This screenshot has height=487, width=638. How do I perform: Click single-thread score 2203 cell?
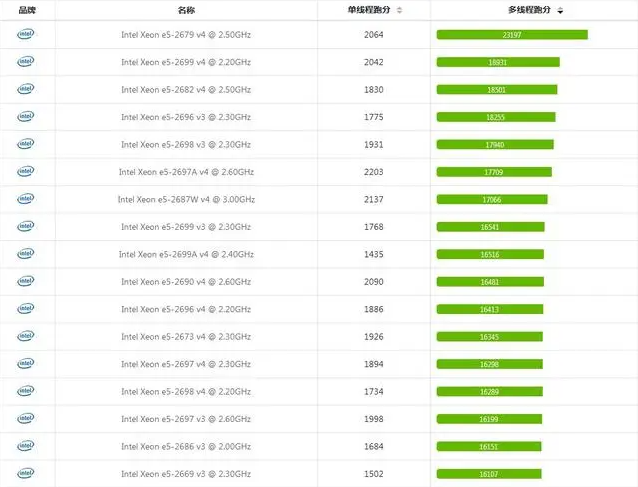(374, 172)
